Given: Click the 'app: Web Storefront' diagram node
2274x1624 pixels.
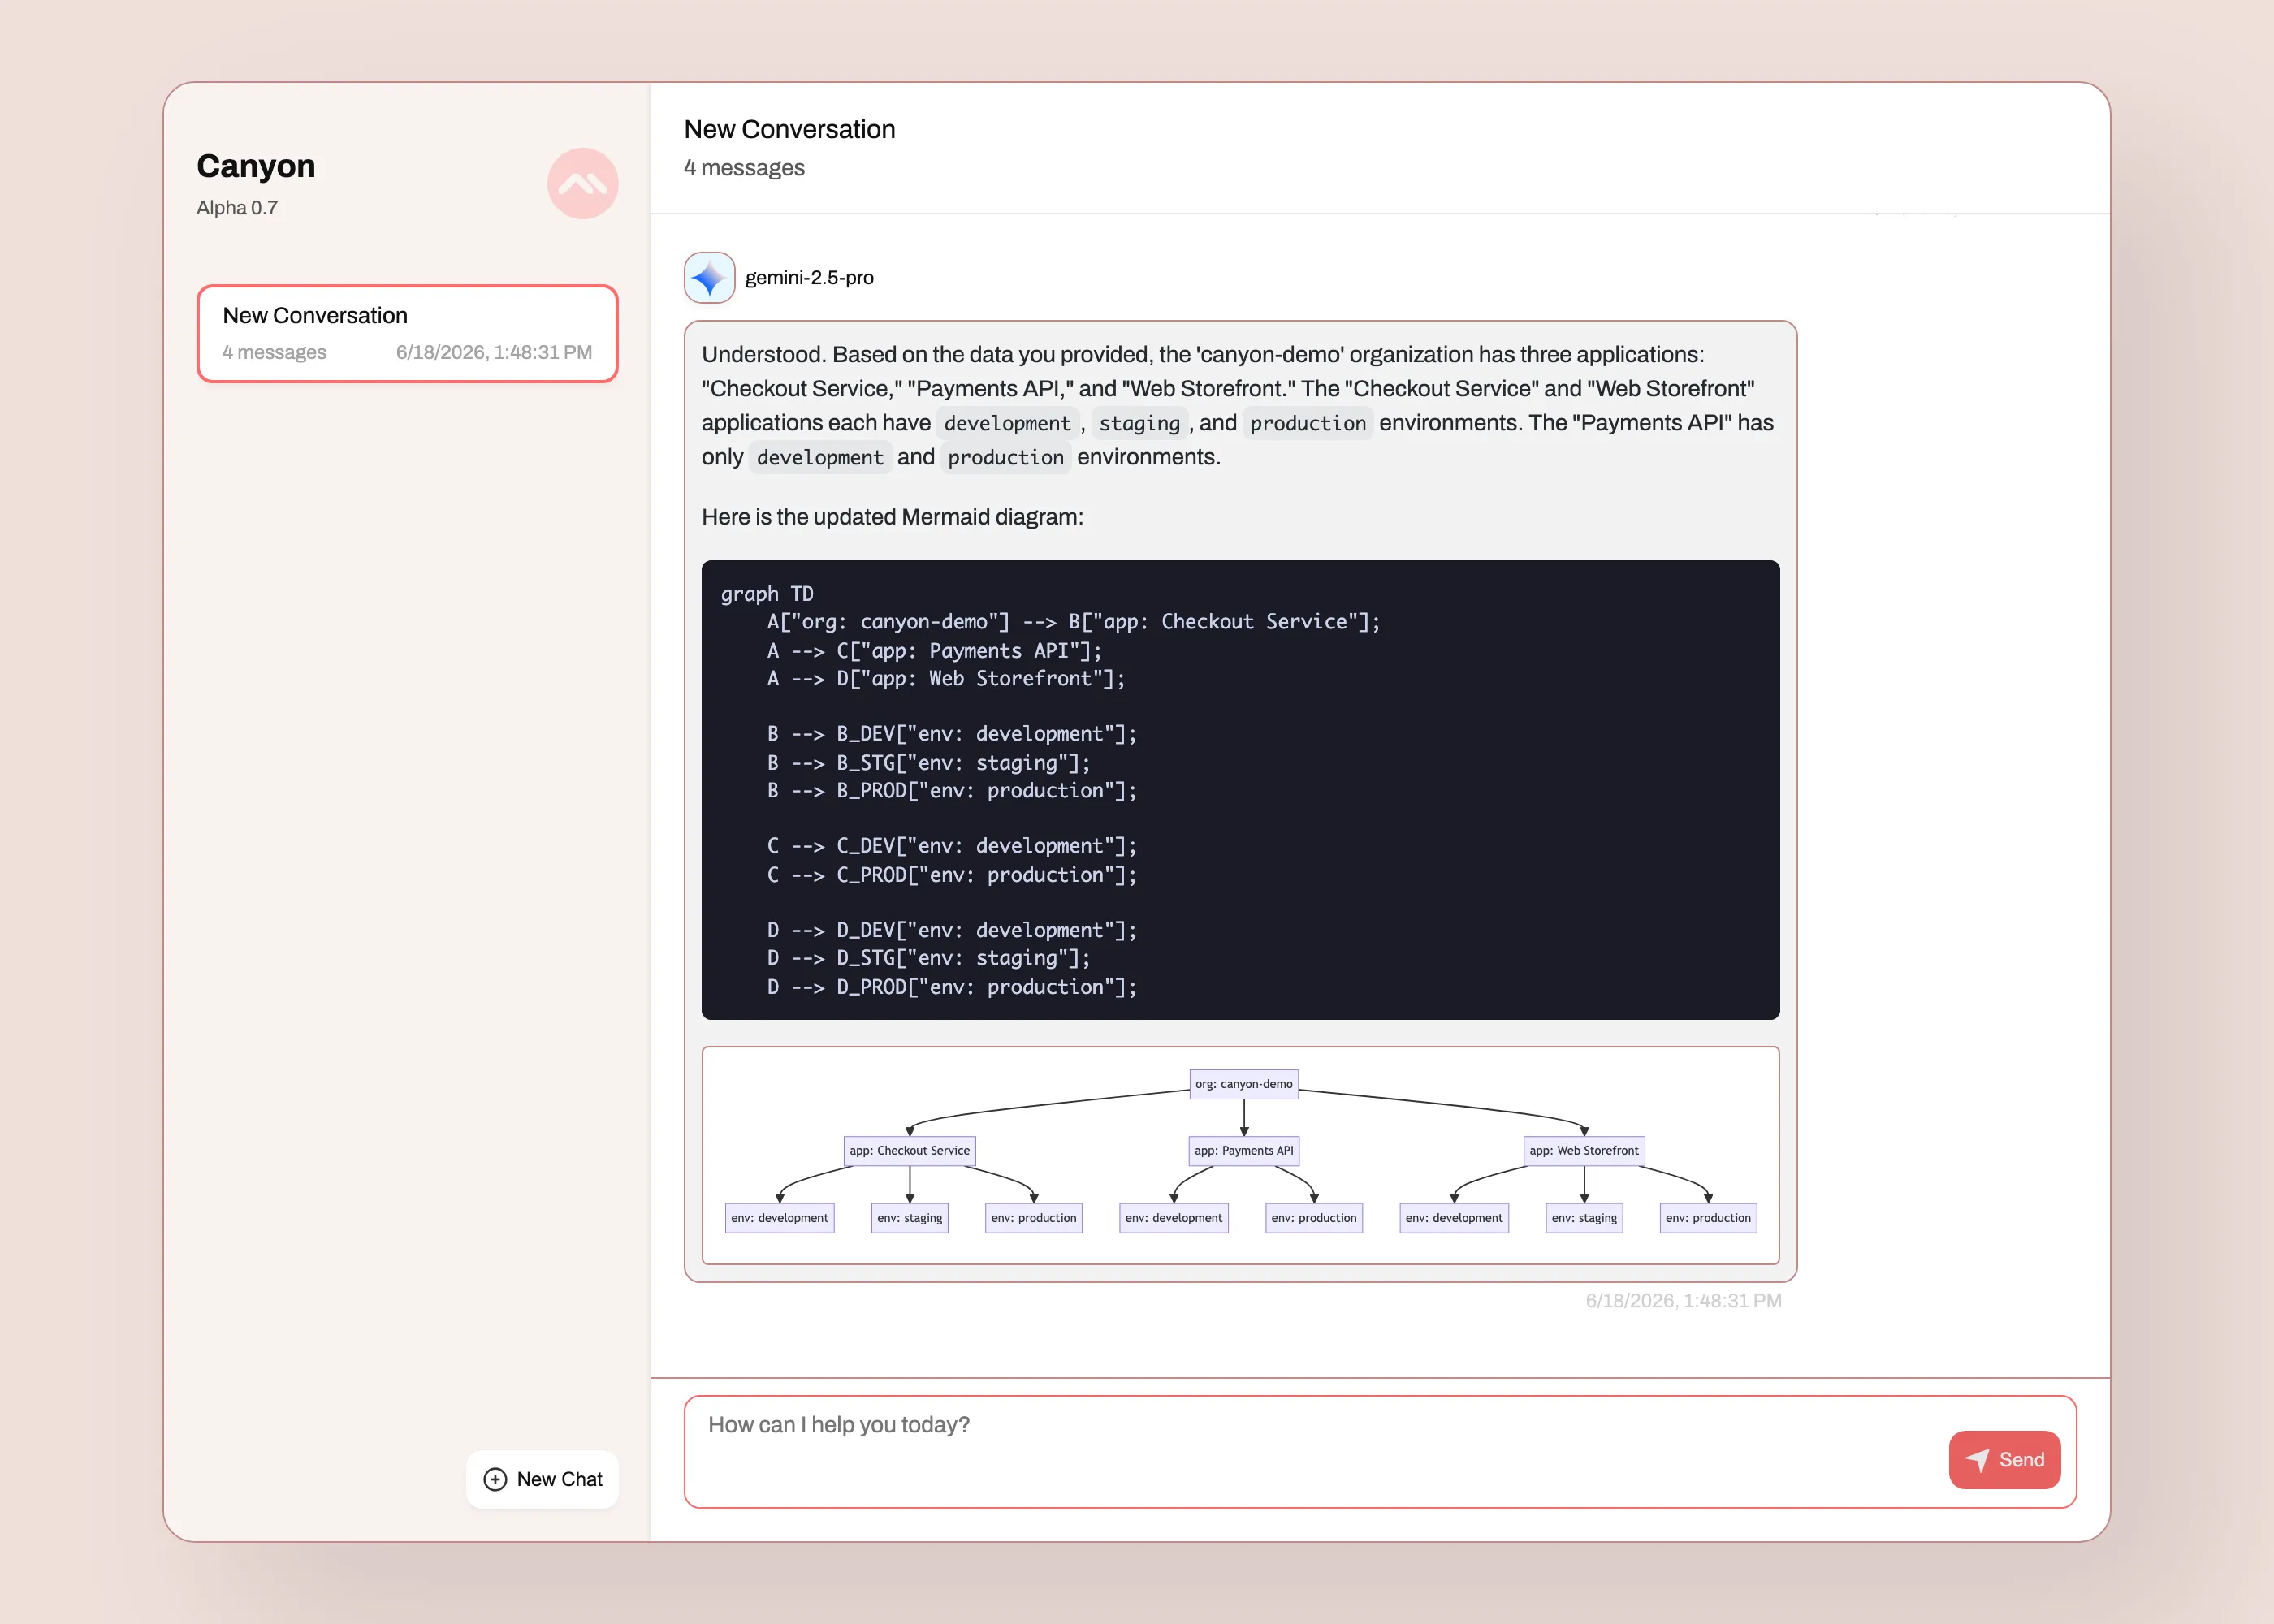Looking at the screenshot, I should click(x=1584, y=1151).
